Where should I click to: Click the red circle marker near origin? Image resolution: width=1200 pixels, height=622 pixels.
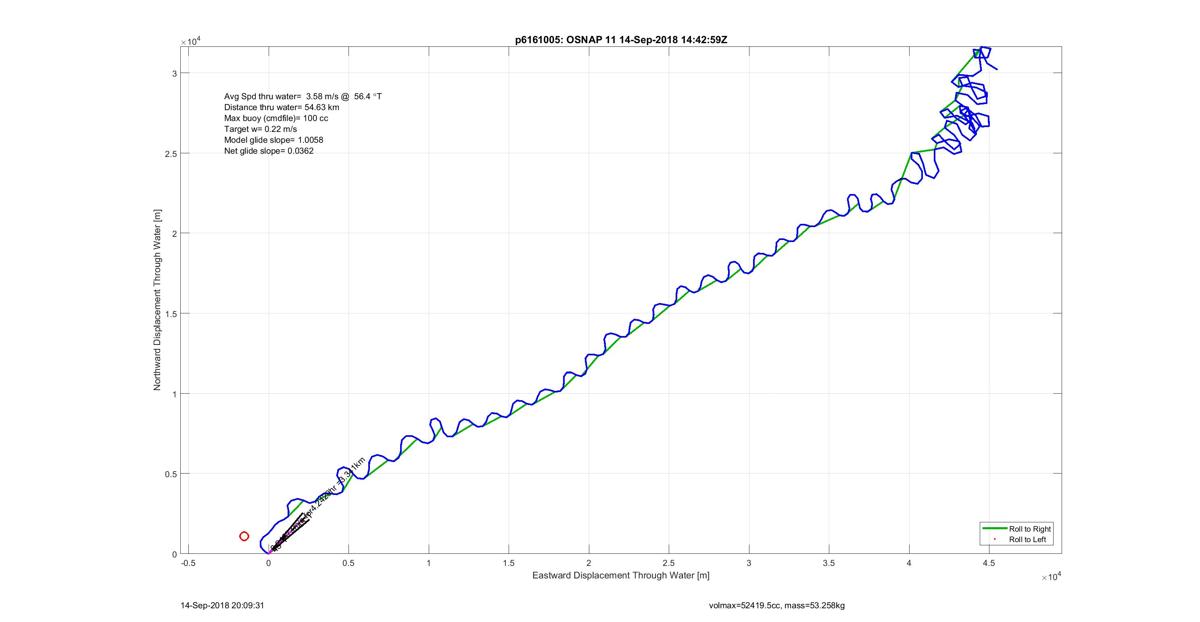coord(244,536)
